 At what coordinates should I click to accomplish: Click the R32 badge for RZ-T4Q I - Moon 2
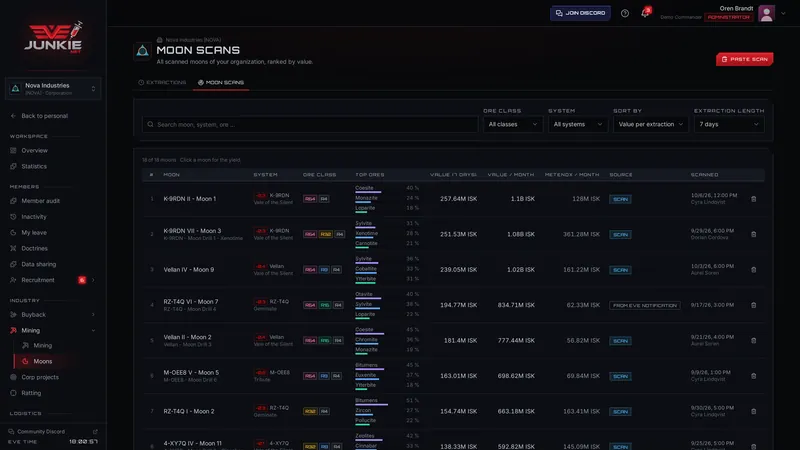pos(310,411)
